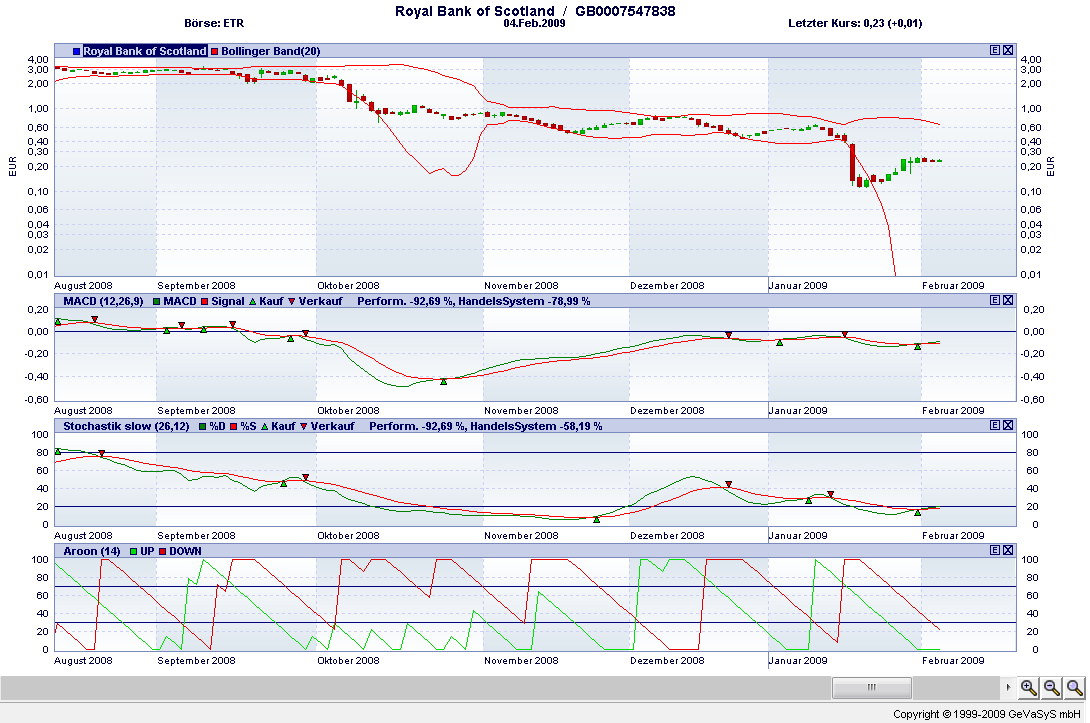Click the green Kauf triangle in the Stochastik legend
The height and width of the screenshot is (723, 1090).
coord(264,427)
